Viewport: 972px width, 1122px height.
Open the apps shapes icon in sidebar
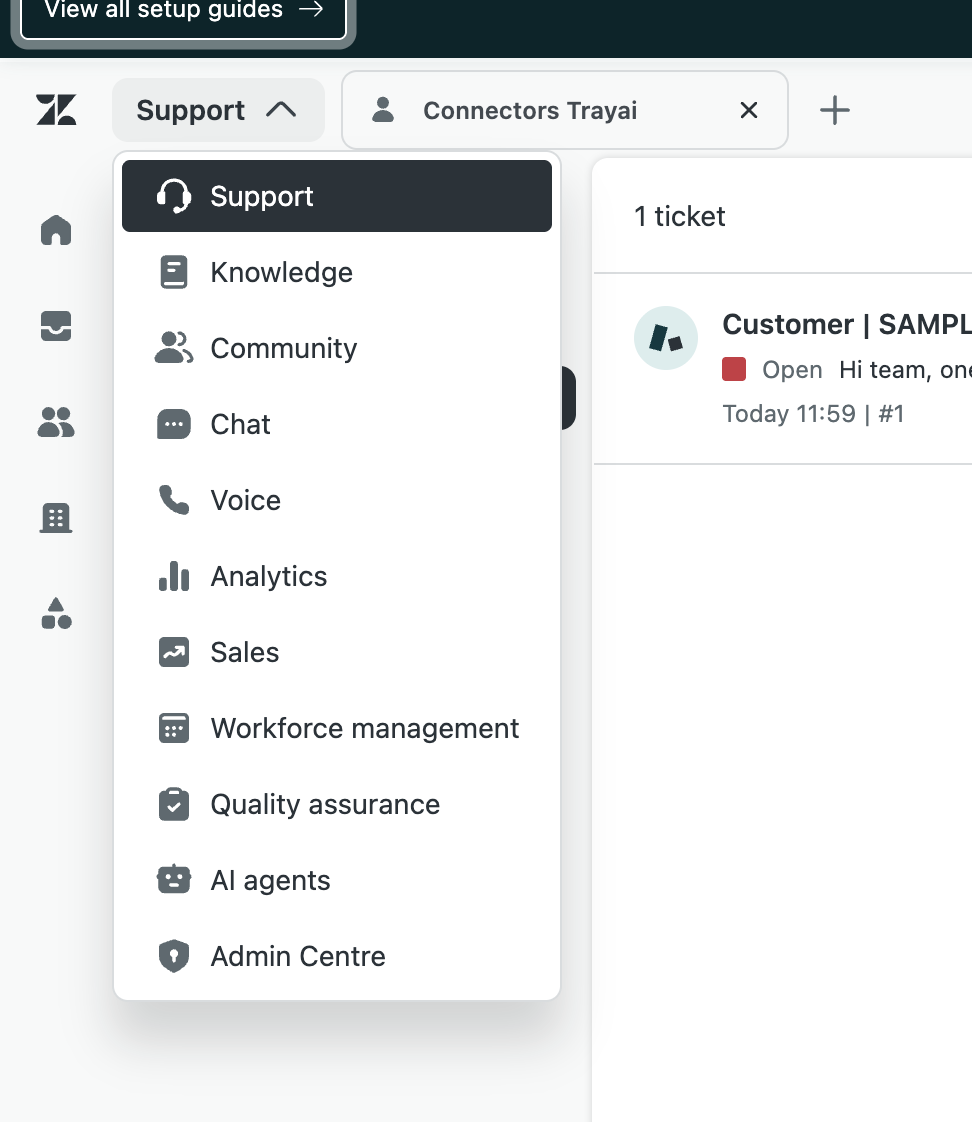(56, 613)
